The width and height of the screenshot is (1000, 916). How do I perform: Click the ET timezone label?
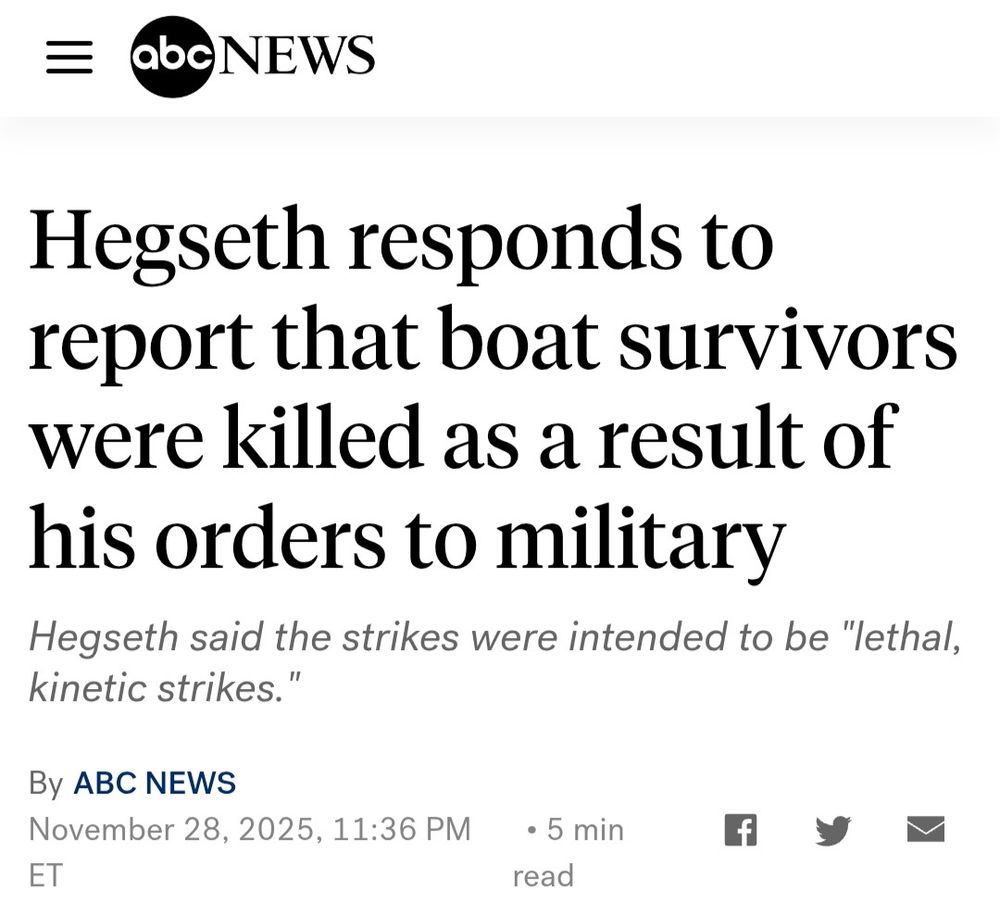45,876
